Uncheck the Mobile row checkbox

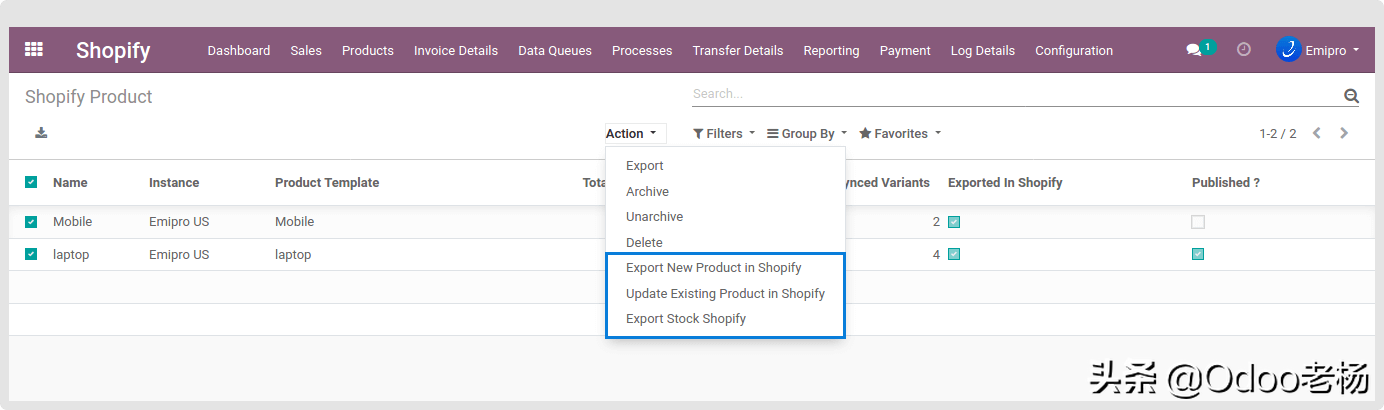click(31, 222)
